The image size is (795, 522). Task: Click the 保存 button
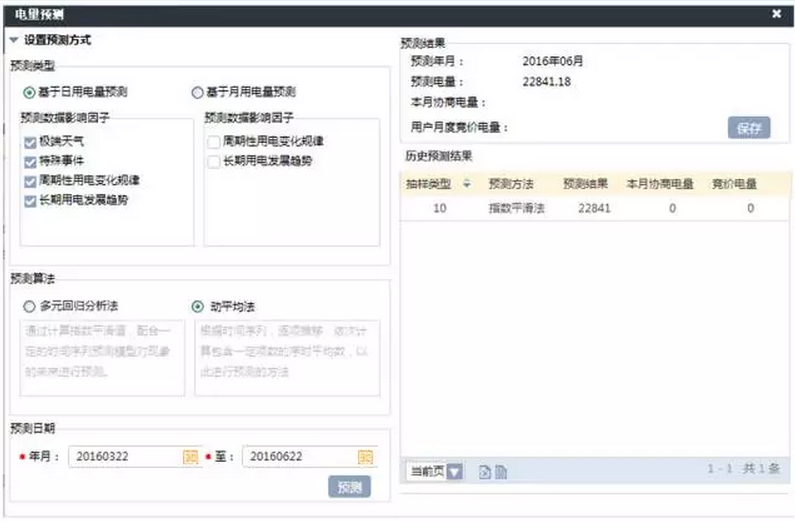pos(749,128)
